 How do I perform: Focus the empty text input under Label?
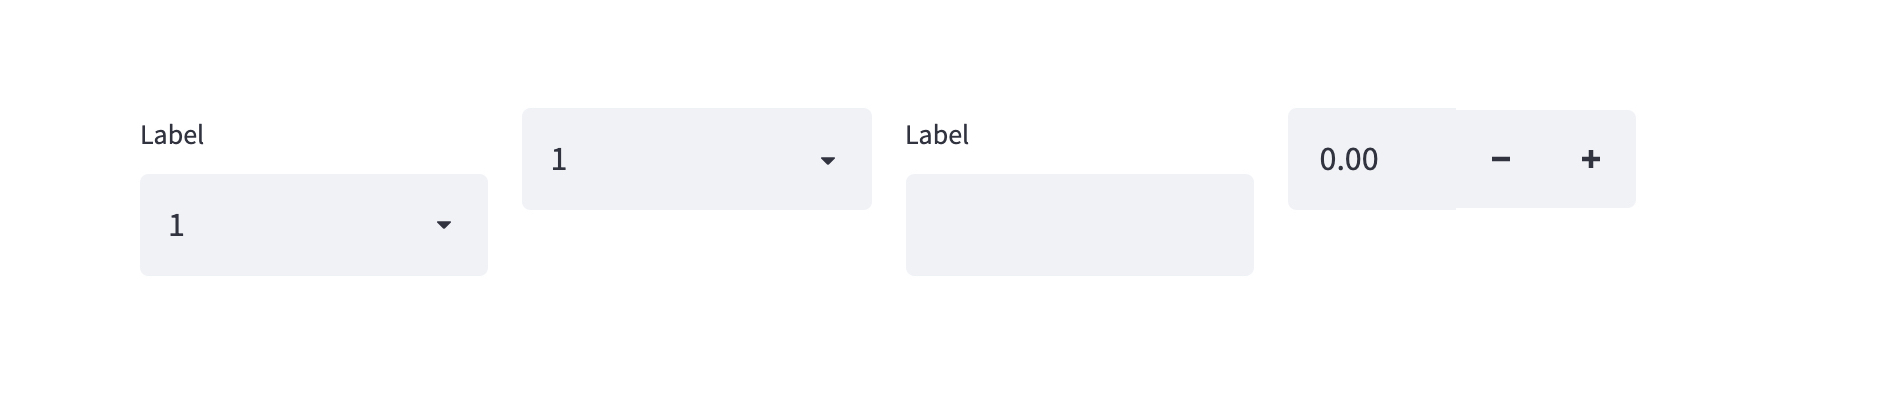pyautogui.click(x=1079, y=225)
